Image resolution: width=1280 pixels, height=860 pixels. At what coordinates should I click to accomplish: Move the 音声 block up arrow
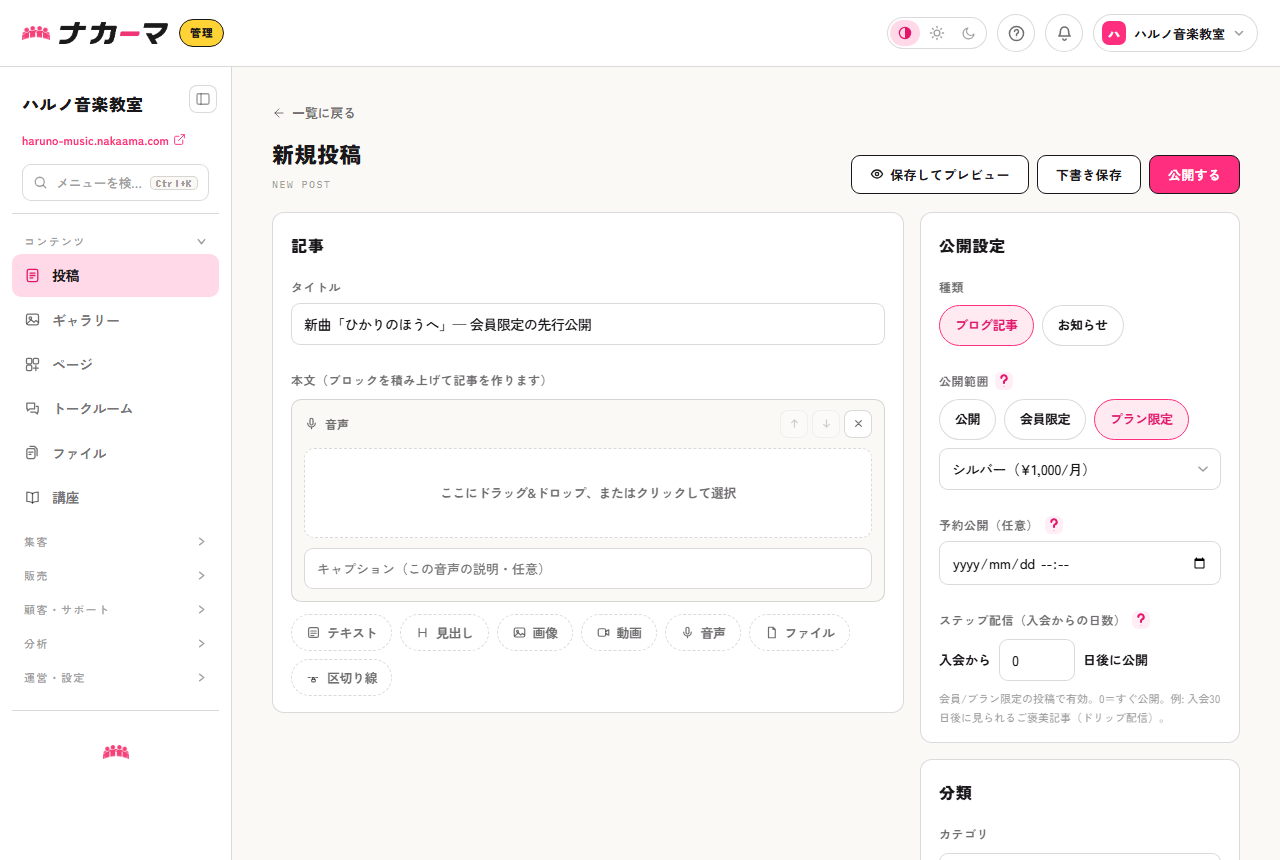794,424
